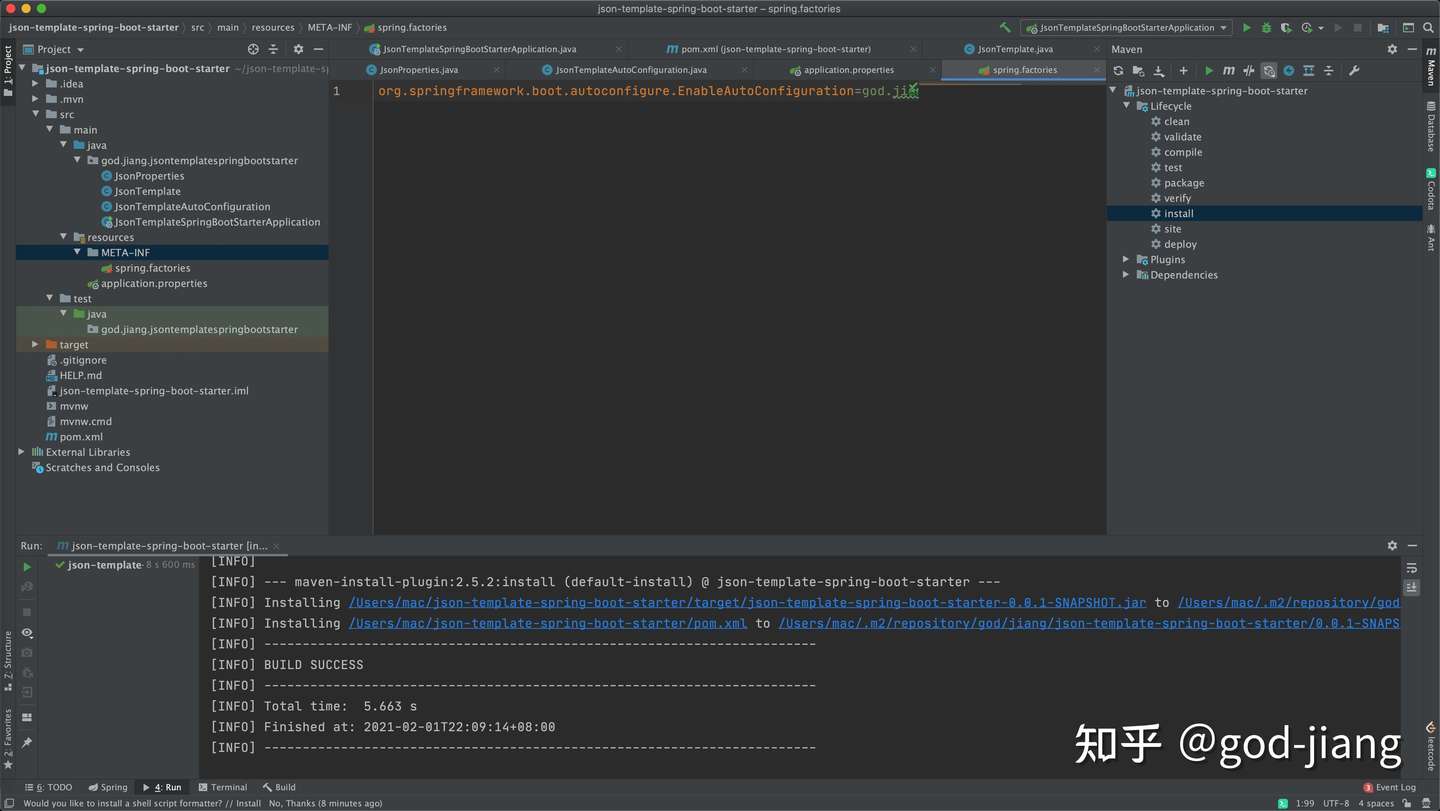Click Download Sources icon in Maven toolbar
Screen dimensions: 1440x811
click(x=1159, y=70)
